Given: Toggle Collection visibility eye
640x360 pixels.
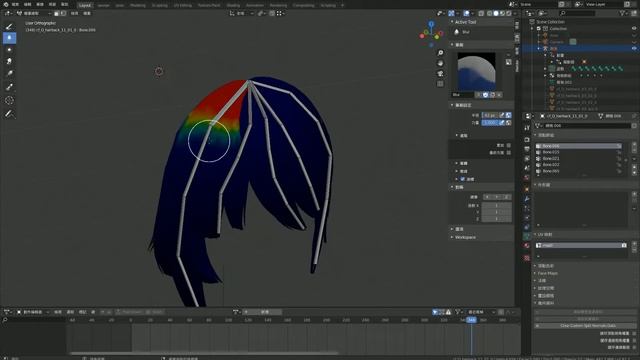Looking at the screenshot, I should (634, 29).
